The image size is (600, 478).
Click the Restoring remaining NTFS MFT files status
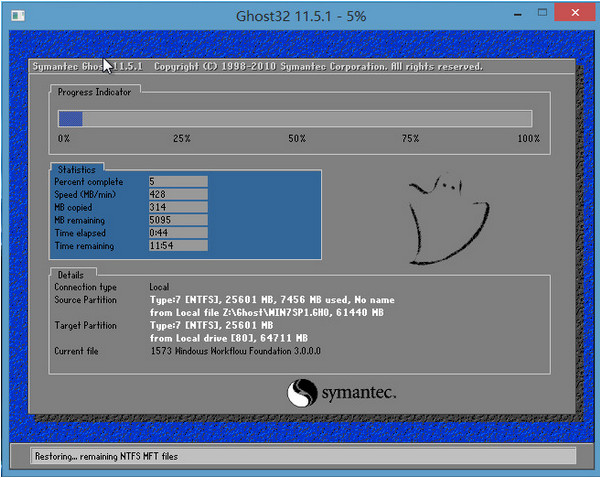click(x=106, y=456)
